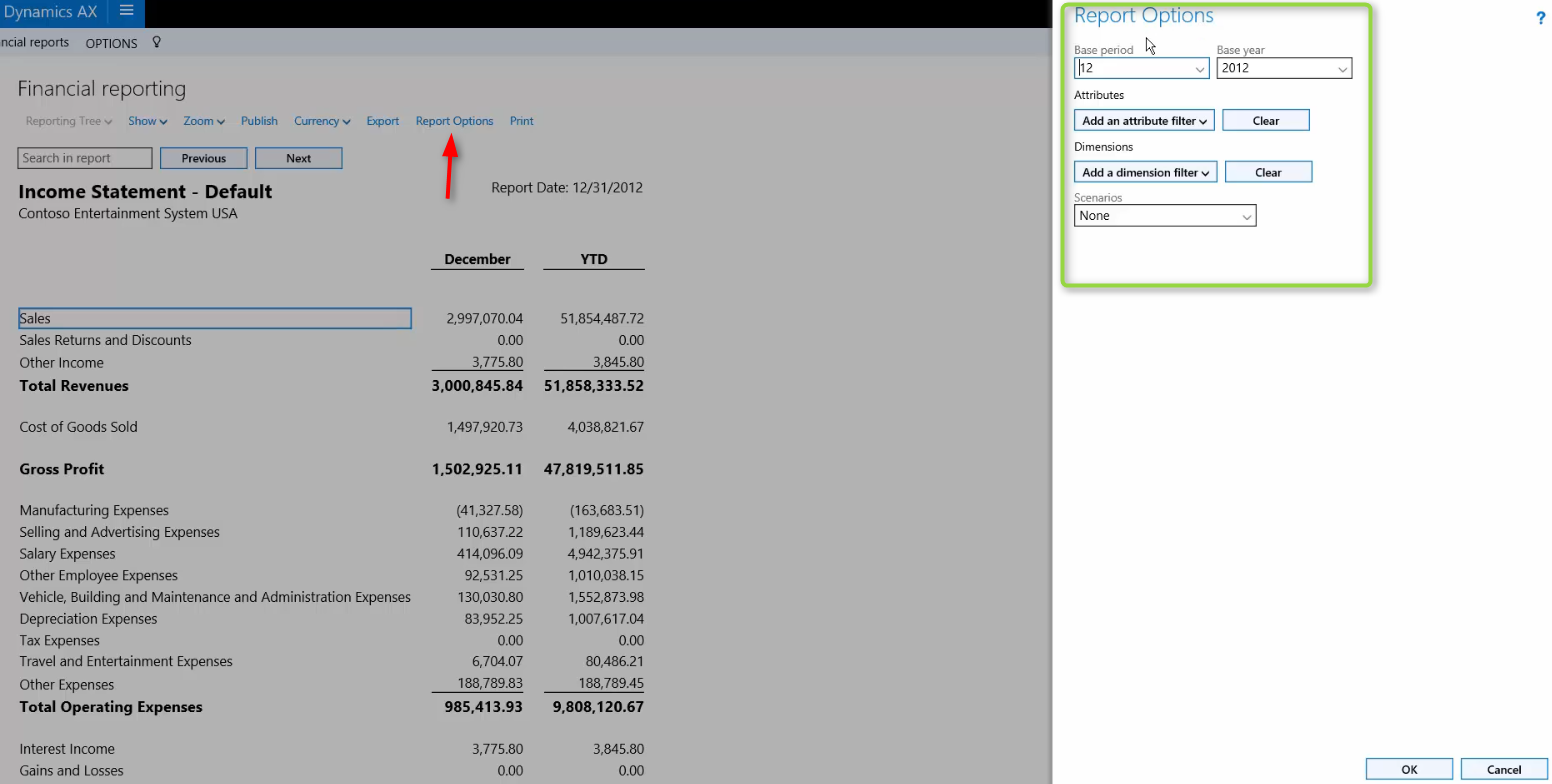Open the OPTIONS menu tab
Screen dimensions: 1552x784
click(x=111, y=43)
